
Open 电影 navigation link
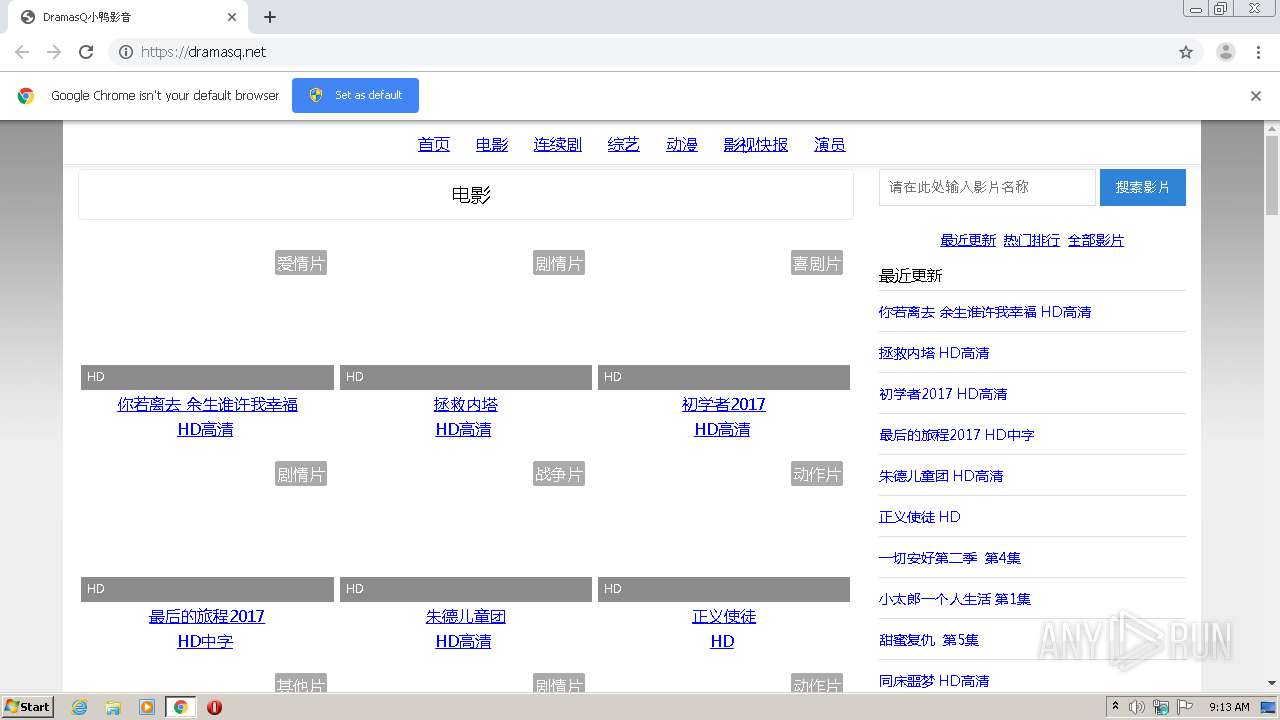coord(492,145)
